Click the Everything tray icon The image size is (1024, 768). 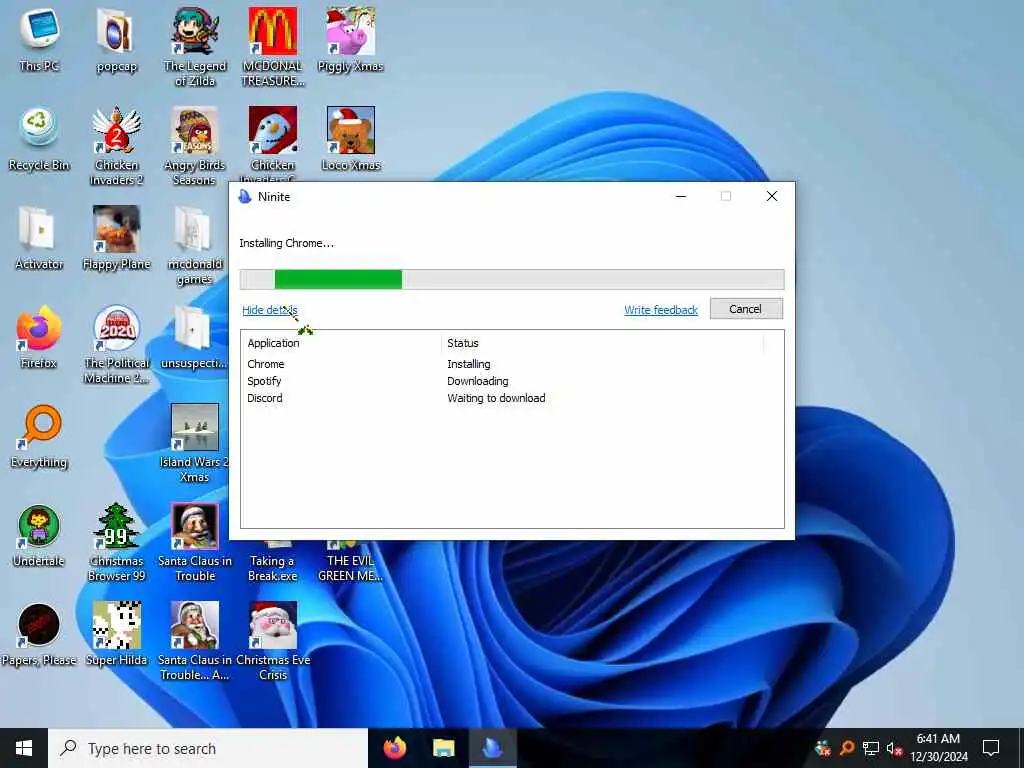pos(847,748)
